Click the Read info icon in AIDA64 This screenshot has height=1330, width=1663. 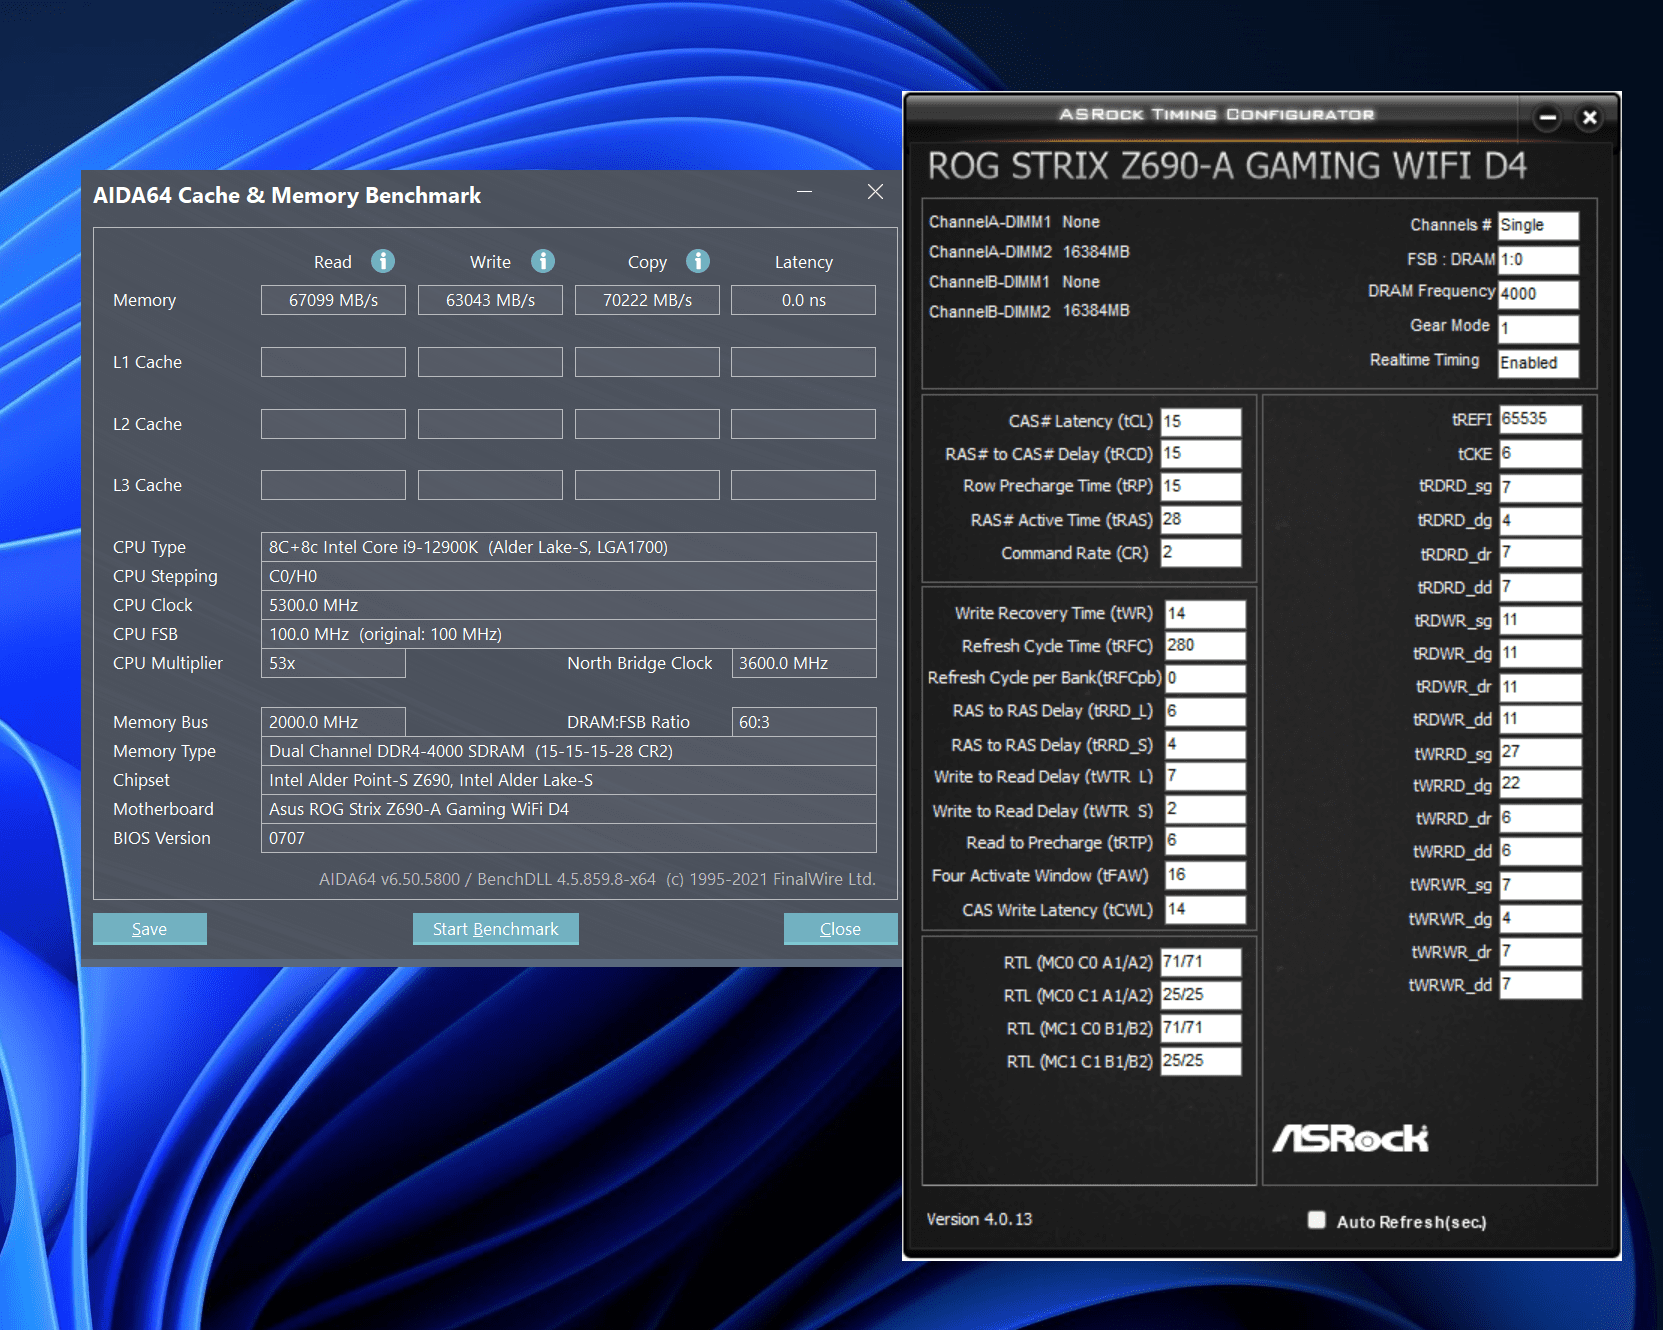pos(382,261)
